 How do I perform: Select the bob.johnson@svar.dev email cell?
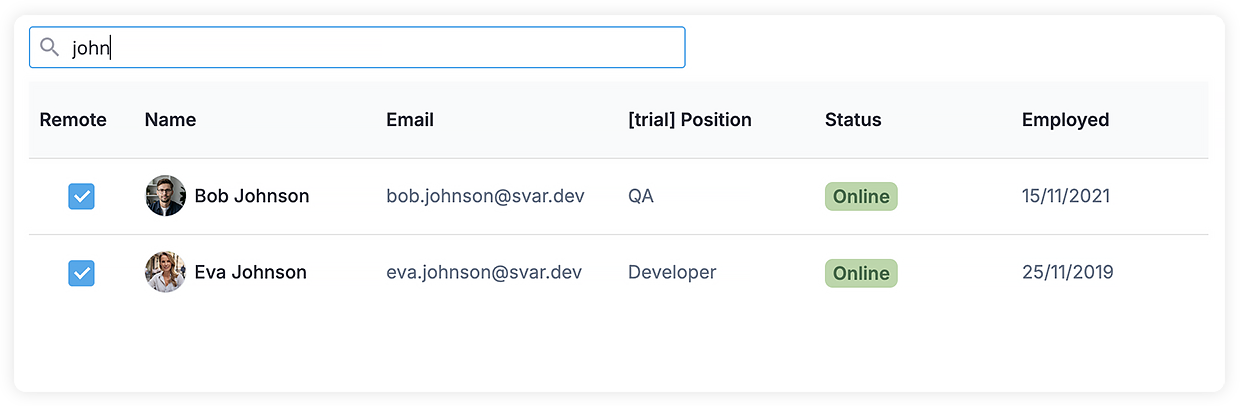click(x=497, y=196)
